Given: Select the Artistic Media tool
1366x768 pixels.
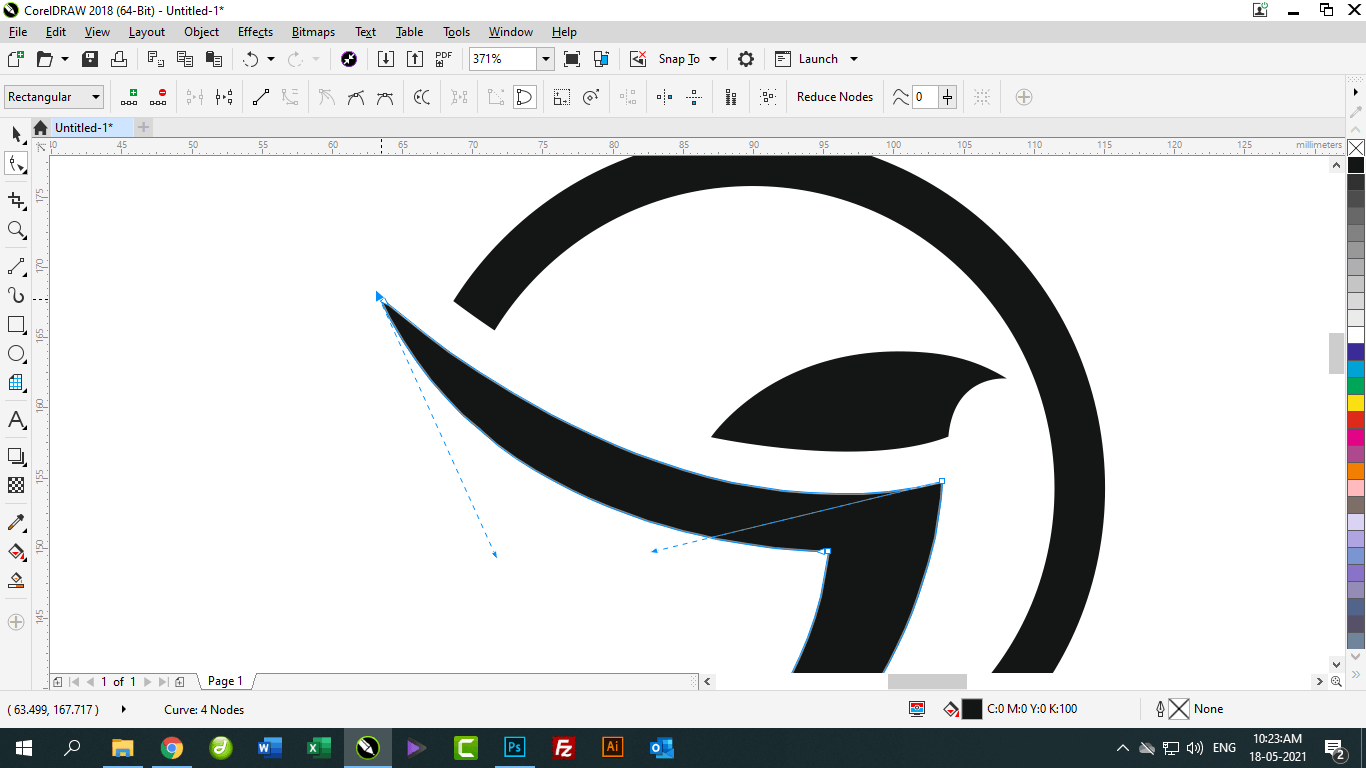Looking at the screenshot, I should point(16,296).
